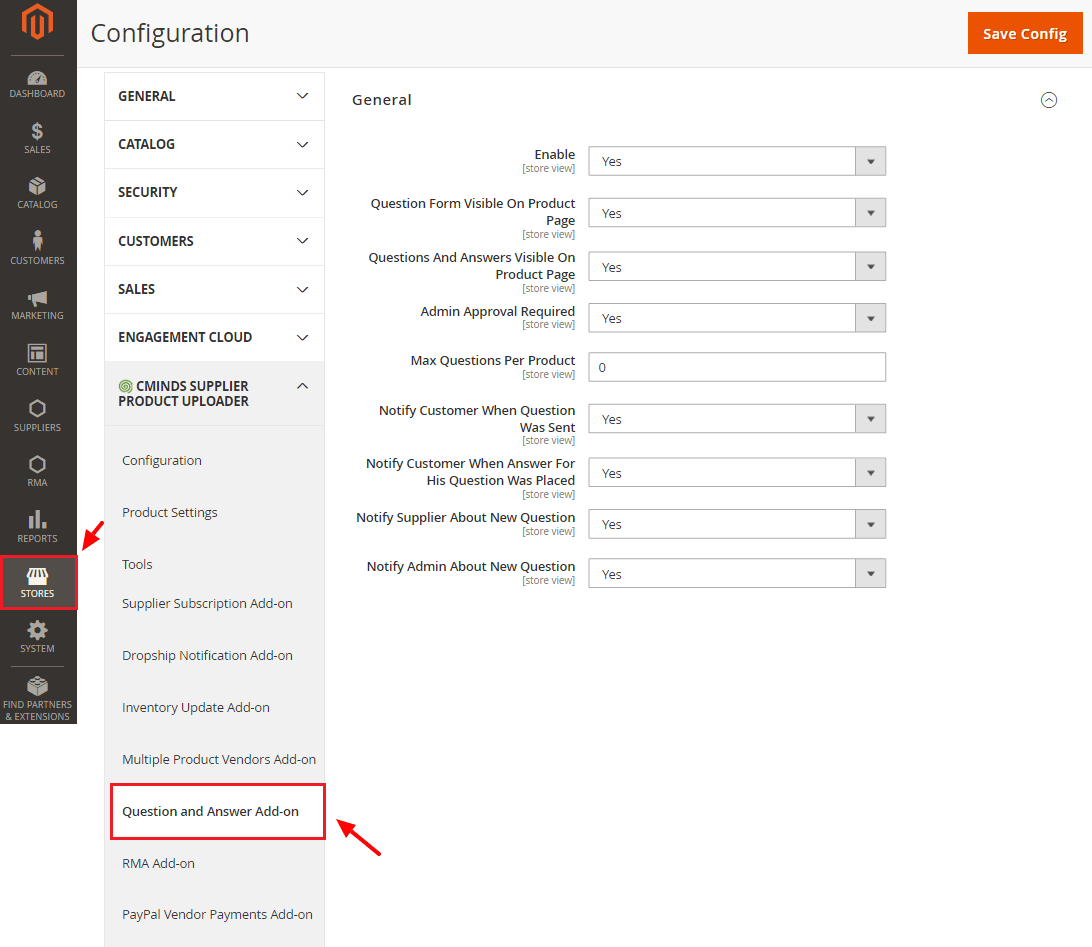Click the Save Config button

(1024, 34)
